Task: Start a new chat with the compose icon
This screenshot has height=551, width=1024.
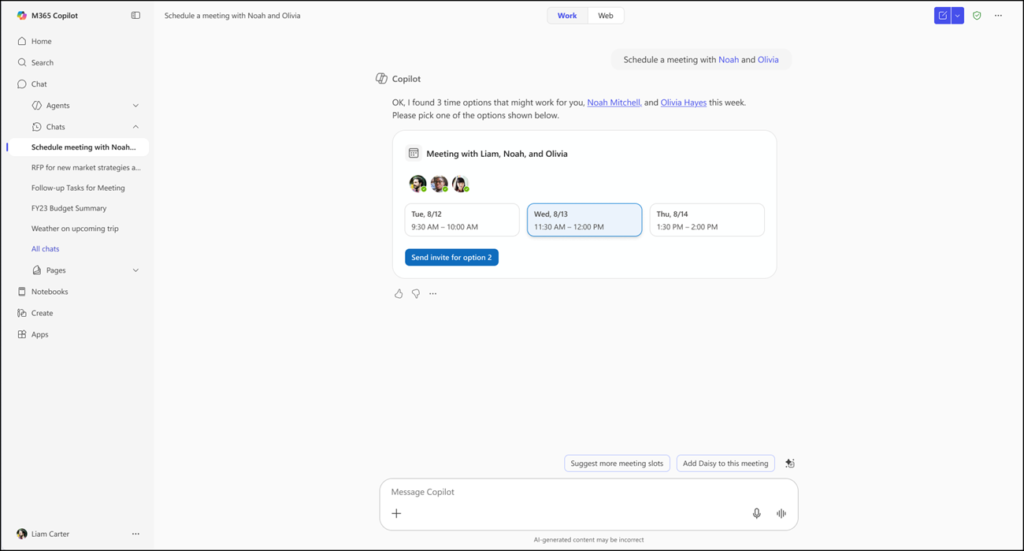Action: [942, 16]
